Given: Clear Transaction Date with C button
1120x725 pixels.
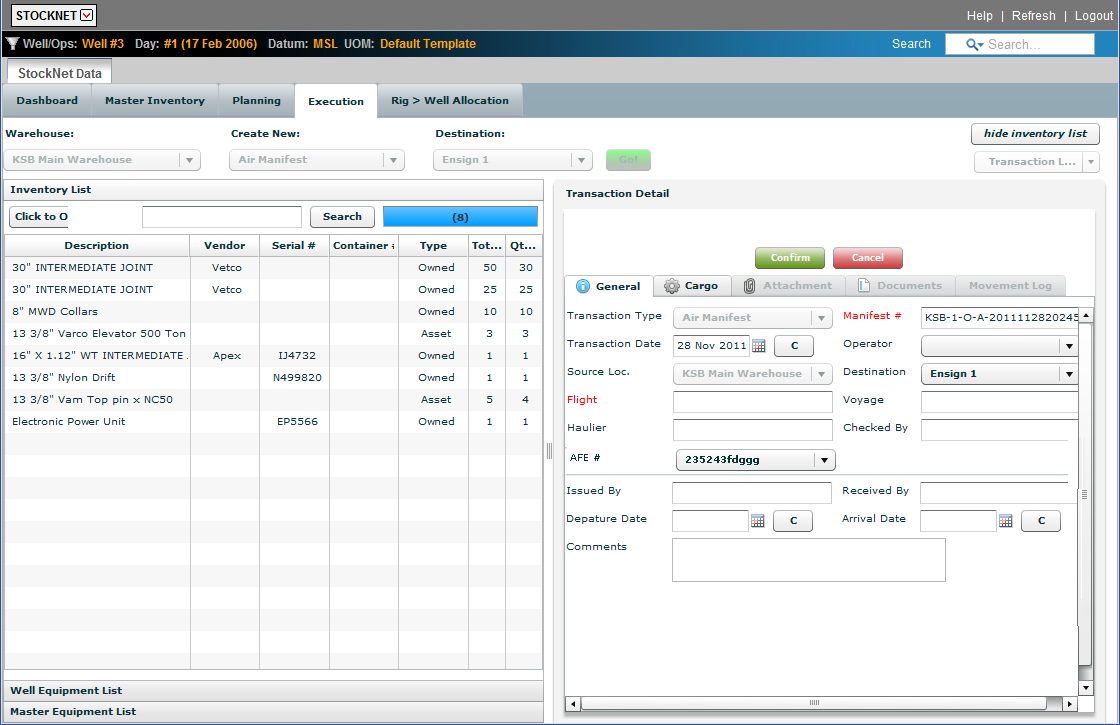Looking at the screenshot, I should pos(794,346).
